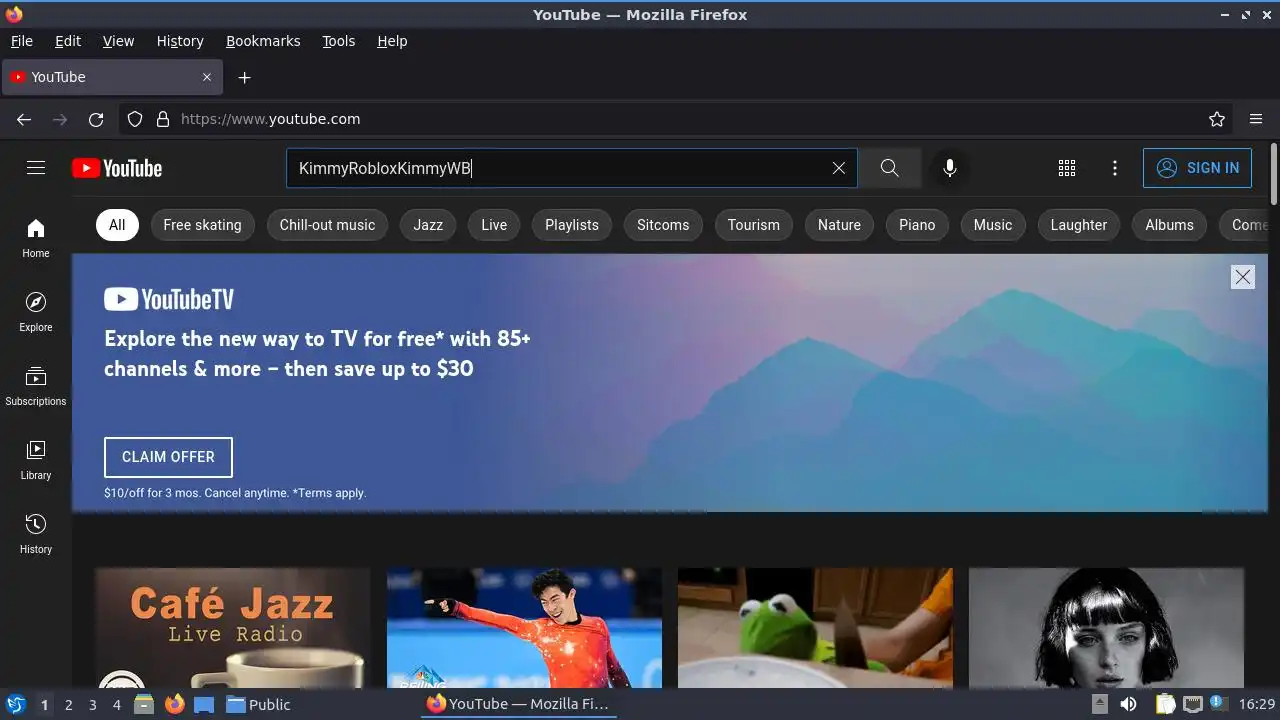Select the Live filter chip
Viewport: 1280px width, 720px height.
[494, 225]
